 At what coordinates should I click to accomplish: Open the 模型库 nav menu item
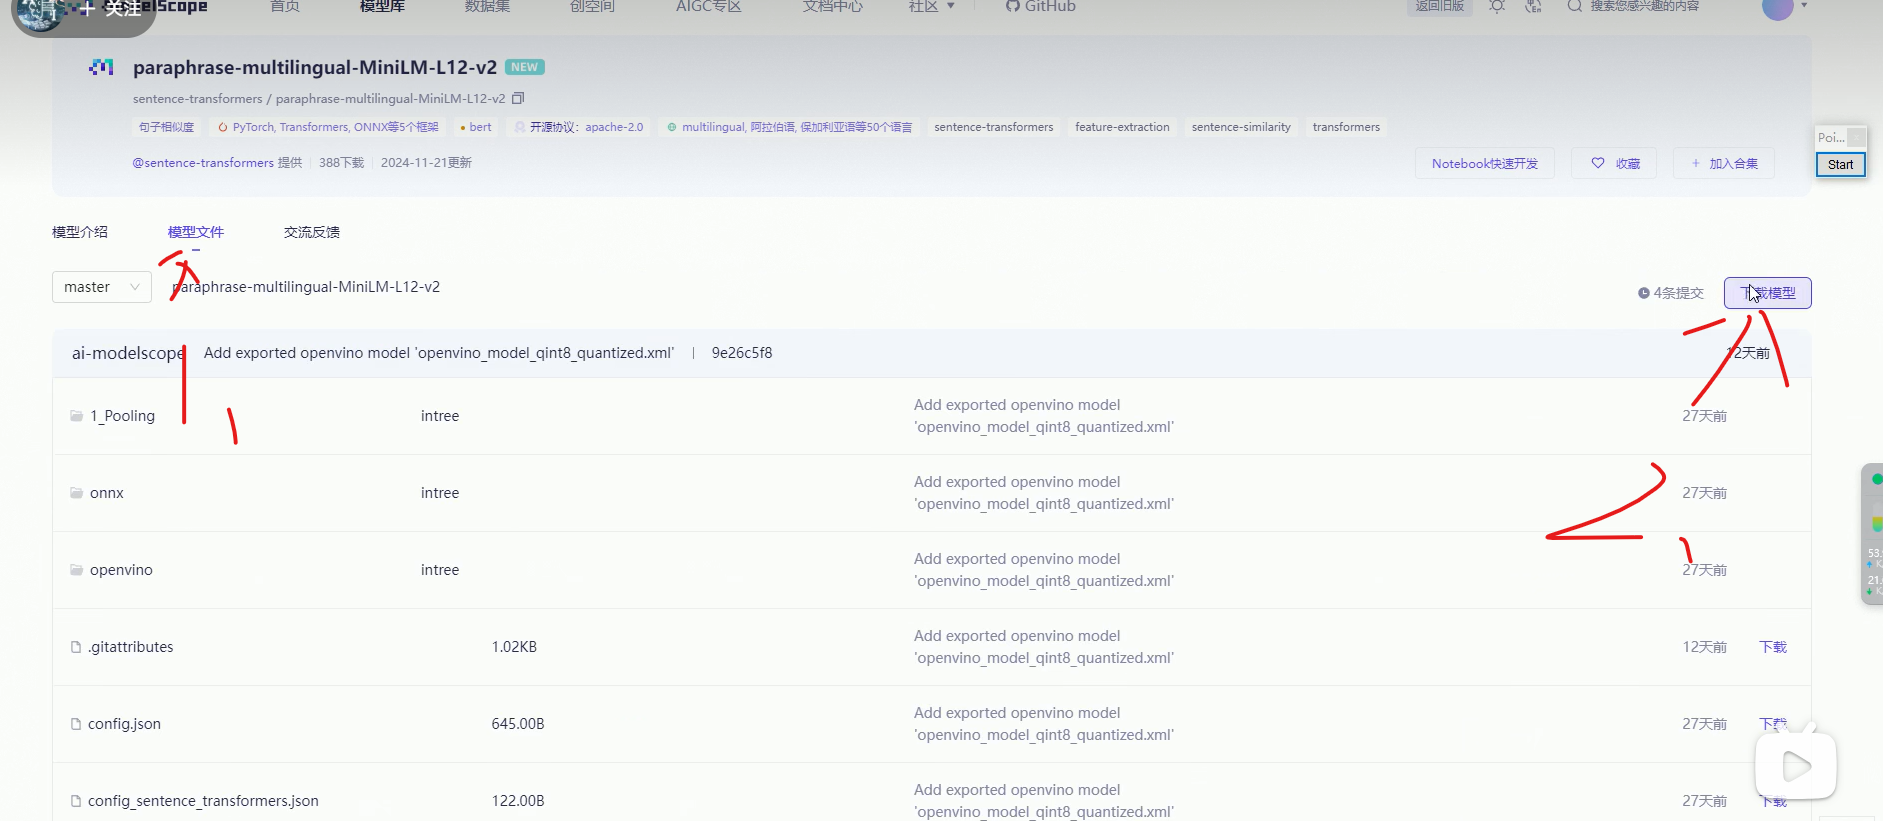pos(382,7)
